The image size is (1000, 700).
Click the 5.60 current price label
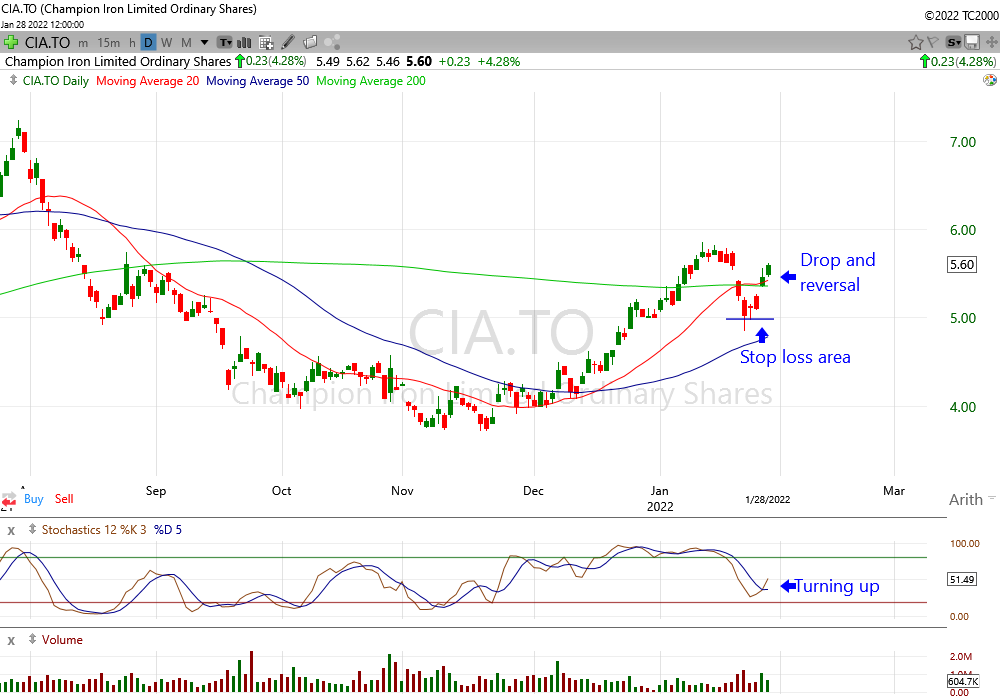962,265
